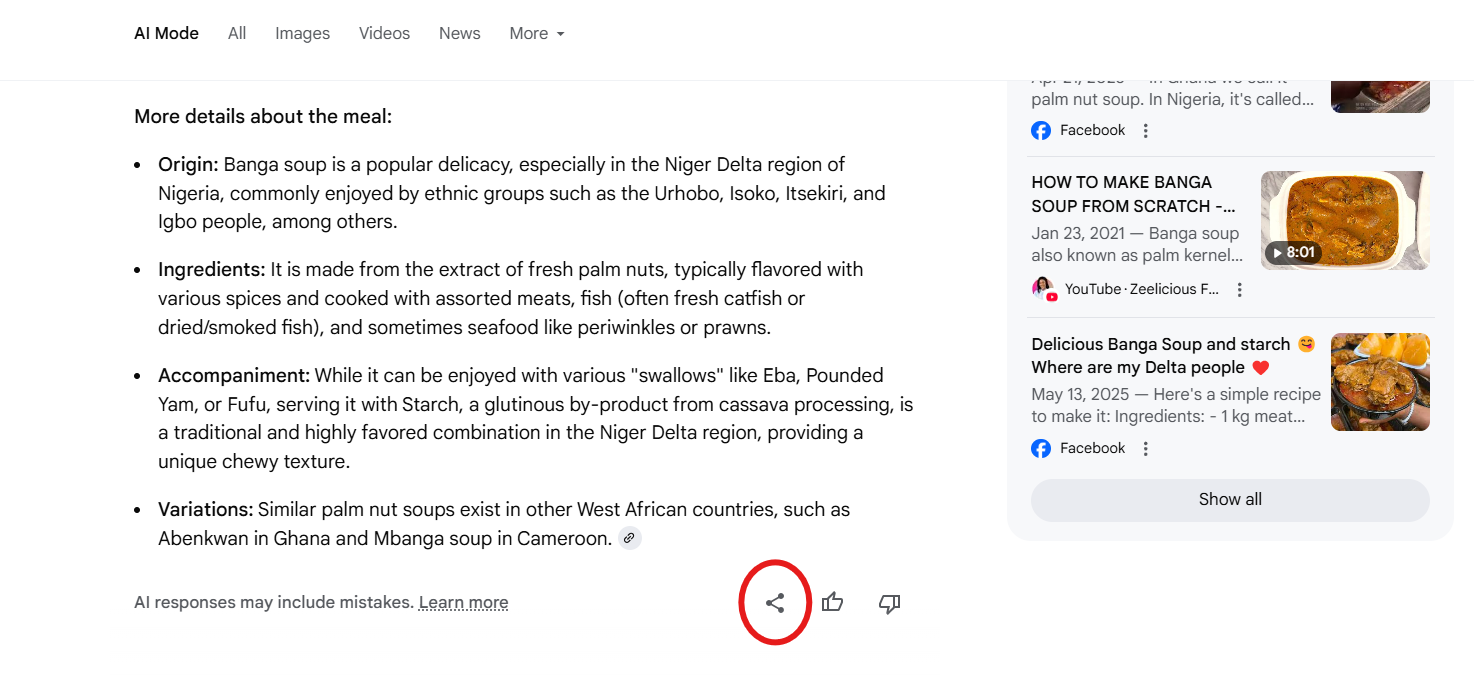The height and width of the screenshot is (676, 1474).
Task: Open the source link icon after Mbanga soup text
Action: click(x=629, y=538)
